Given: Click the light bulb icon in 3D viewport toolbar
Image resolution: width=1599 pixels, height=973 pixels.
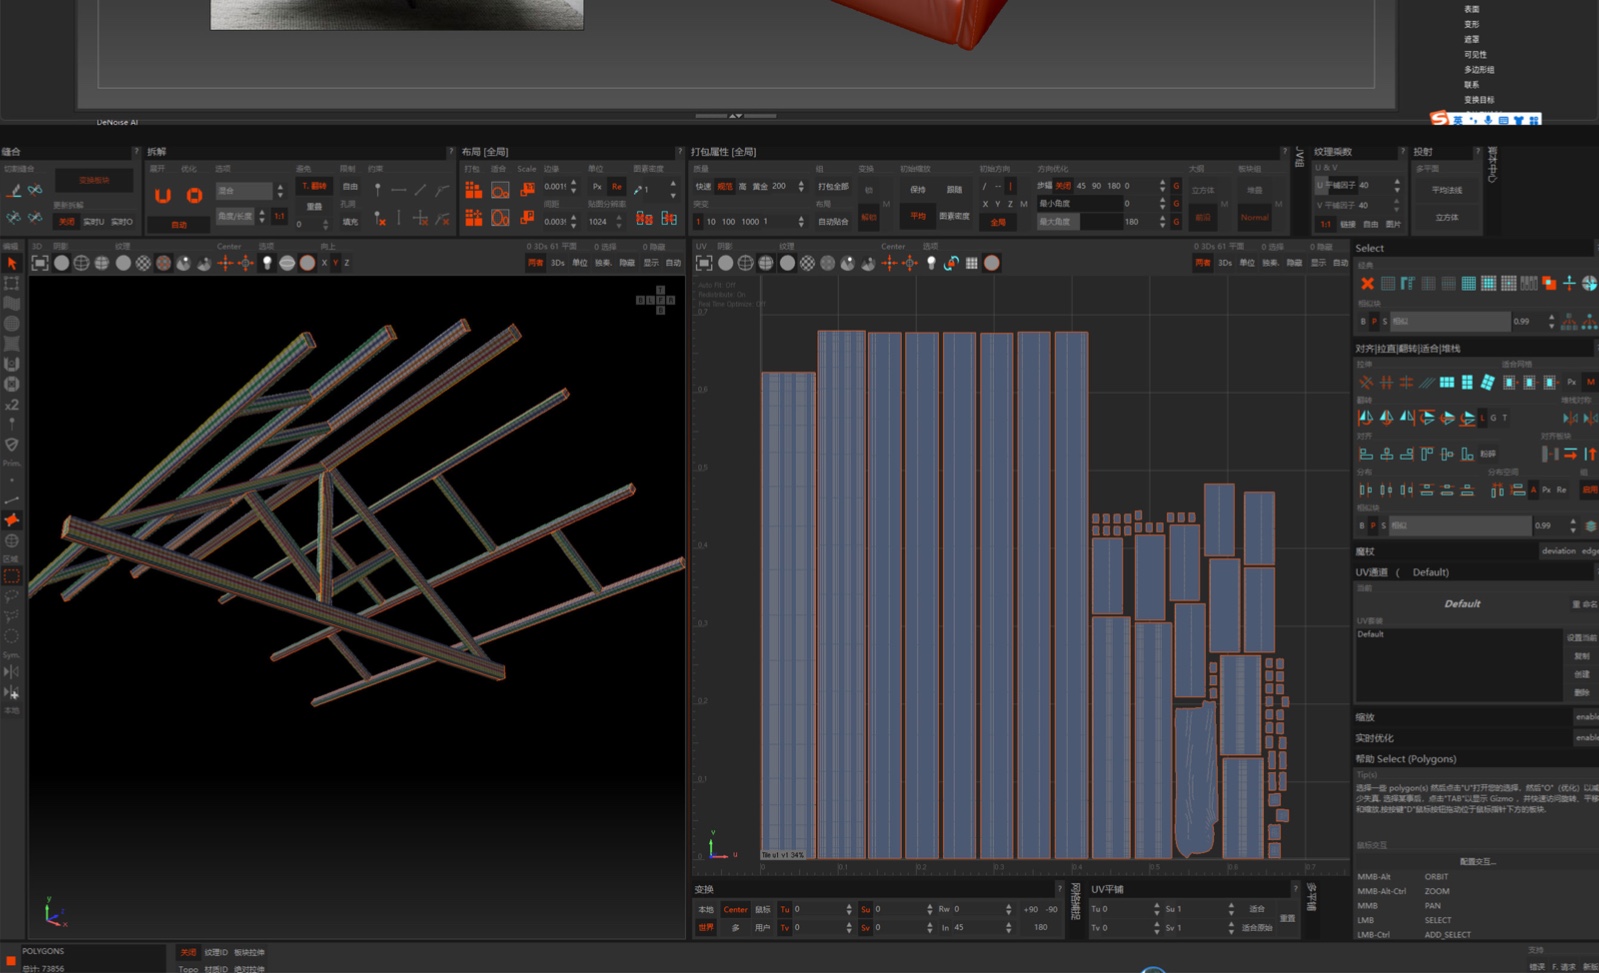Looking at the screenshot, I should pos(267,263).
